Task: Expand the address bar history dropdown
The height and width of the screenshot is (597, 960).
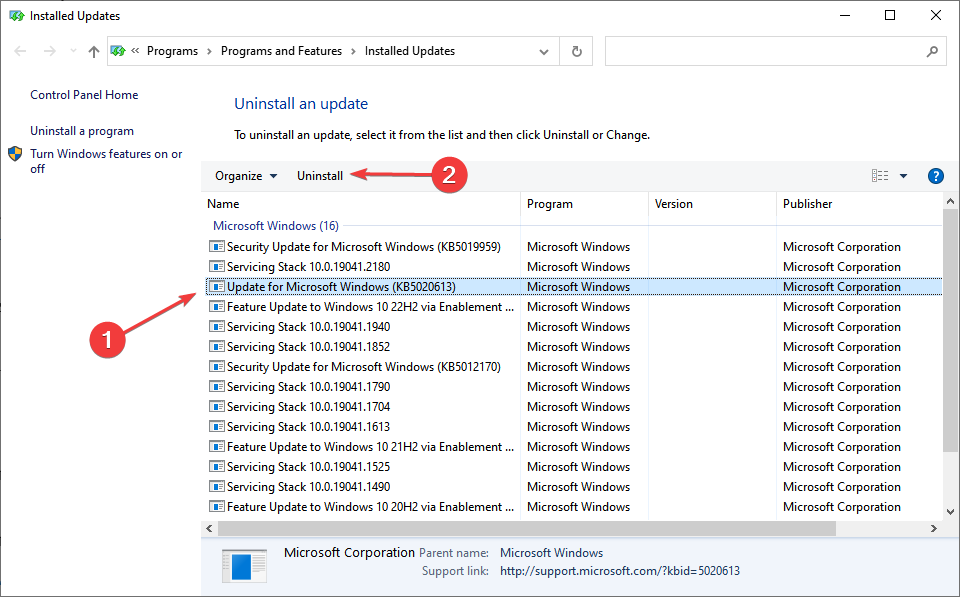Action: pyautogui.click(x=544, y=52)
